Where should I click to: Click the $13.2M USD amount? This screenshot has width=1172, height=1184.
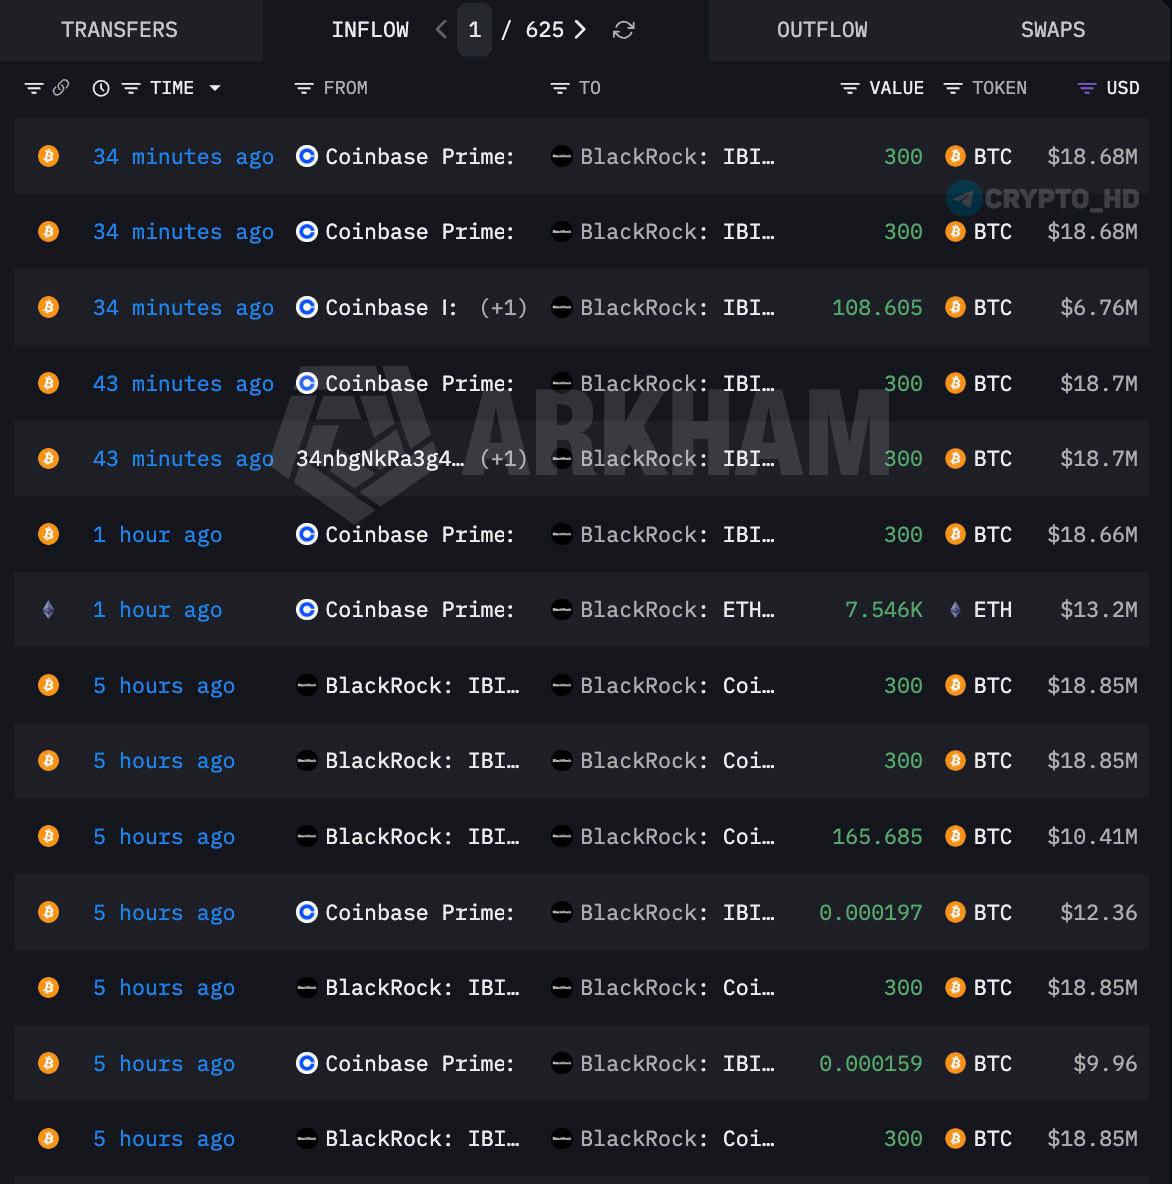(x=1099, y=609)
